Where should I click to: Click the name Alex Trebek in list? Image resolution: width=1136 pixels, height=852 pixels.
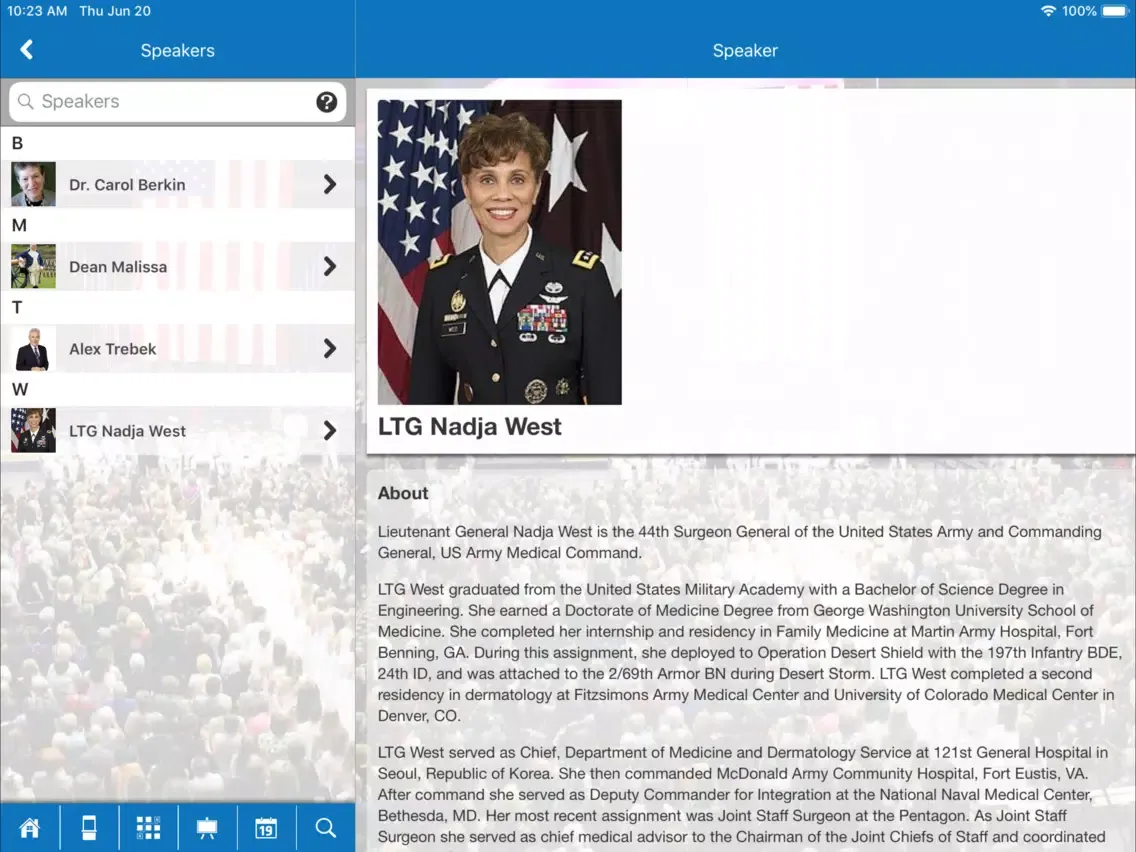(x=112, y=349)
